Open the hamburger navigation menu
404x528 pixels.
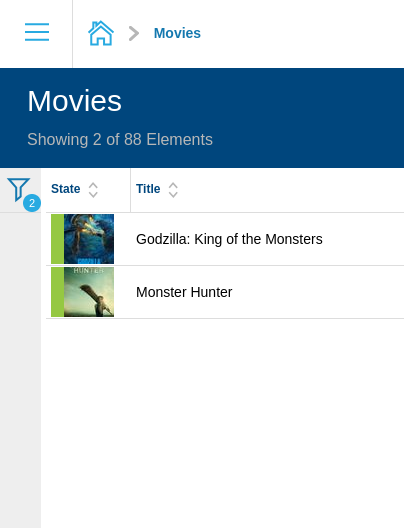click(x=37, y=32)
